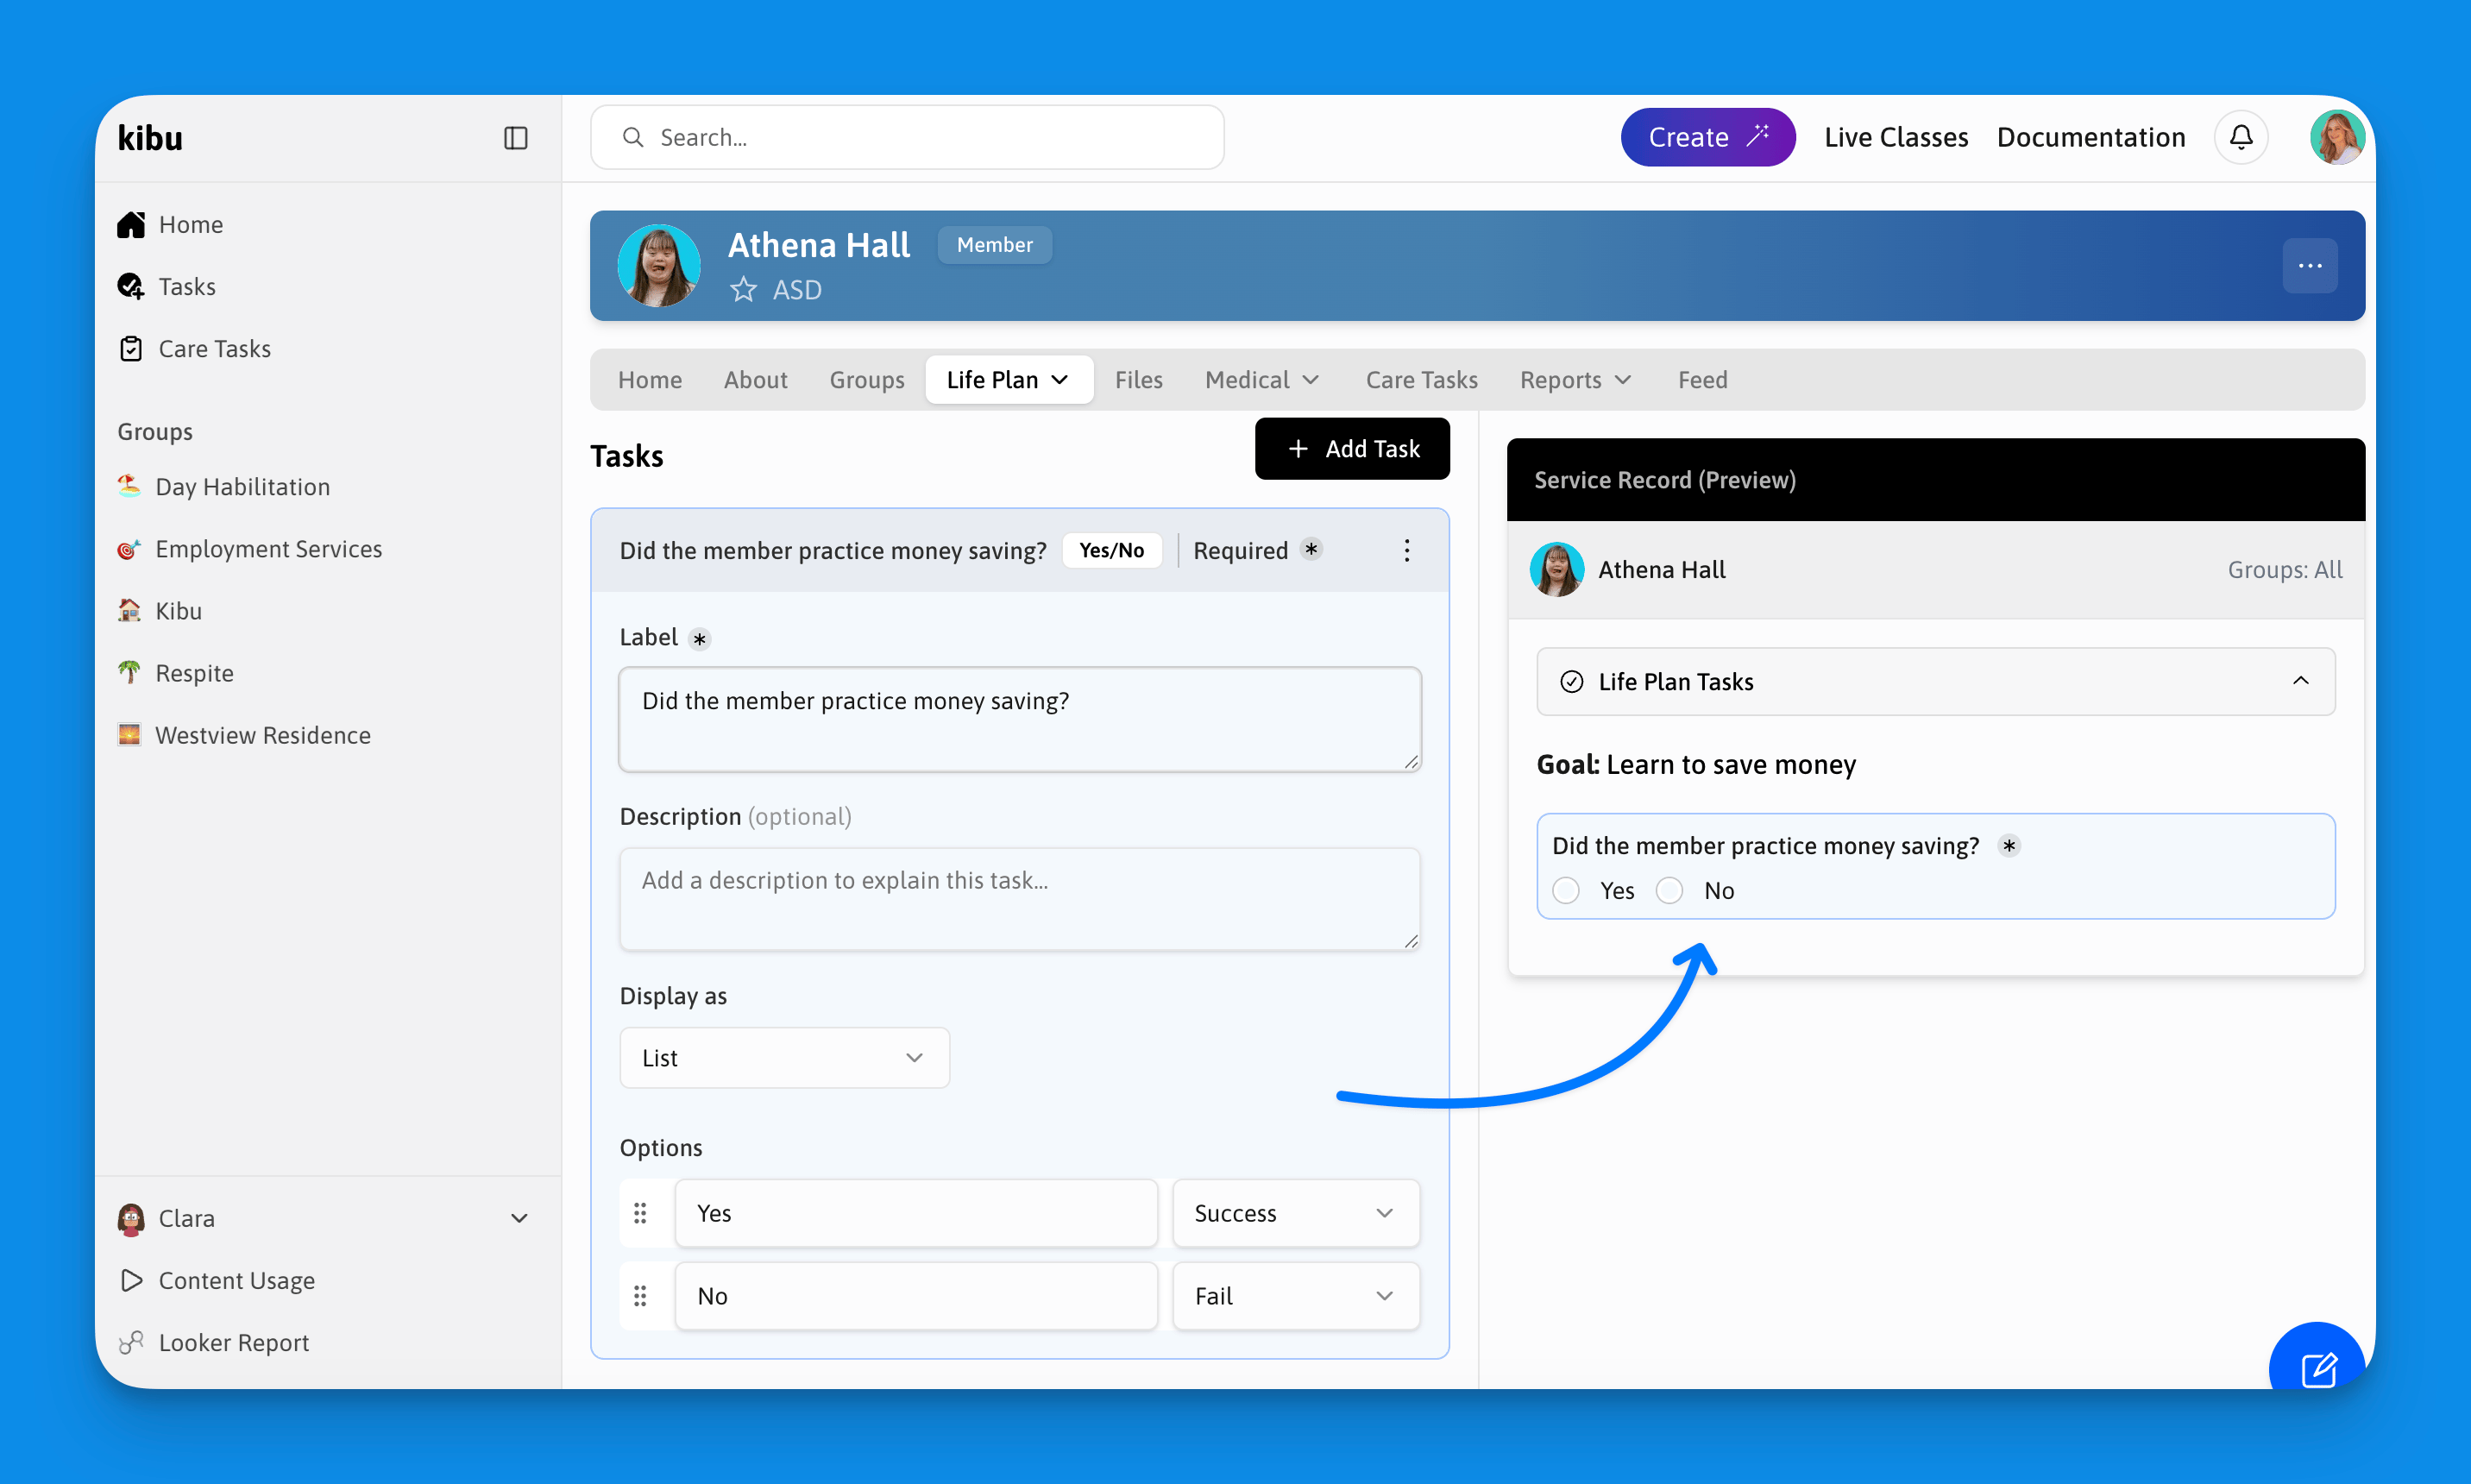Click the Create button
Screen dimensions: 2471x1484
pos(1707,137)
